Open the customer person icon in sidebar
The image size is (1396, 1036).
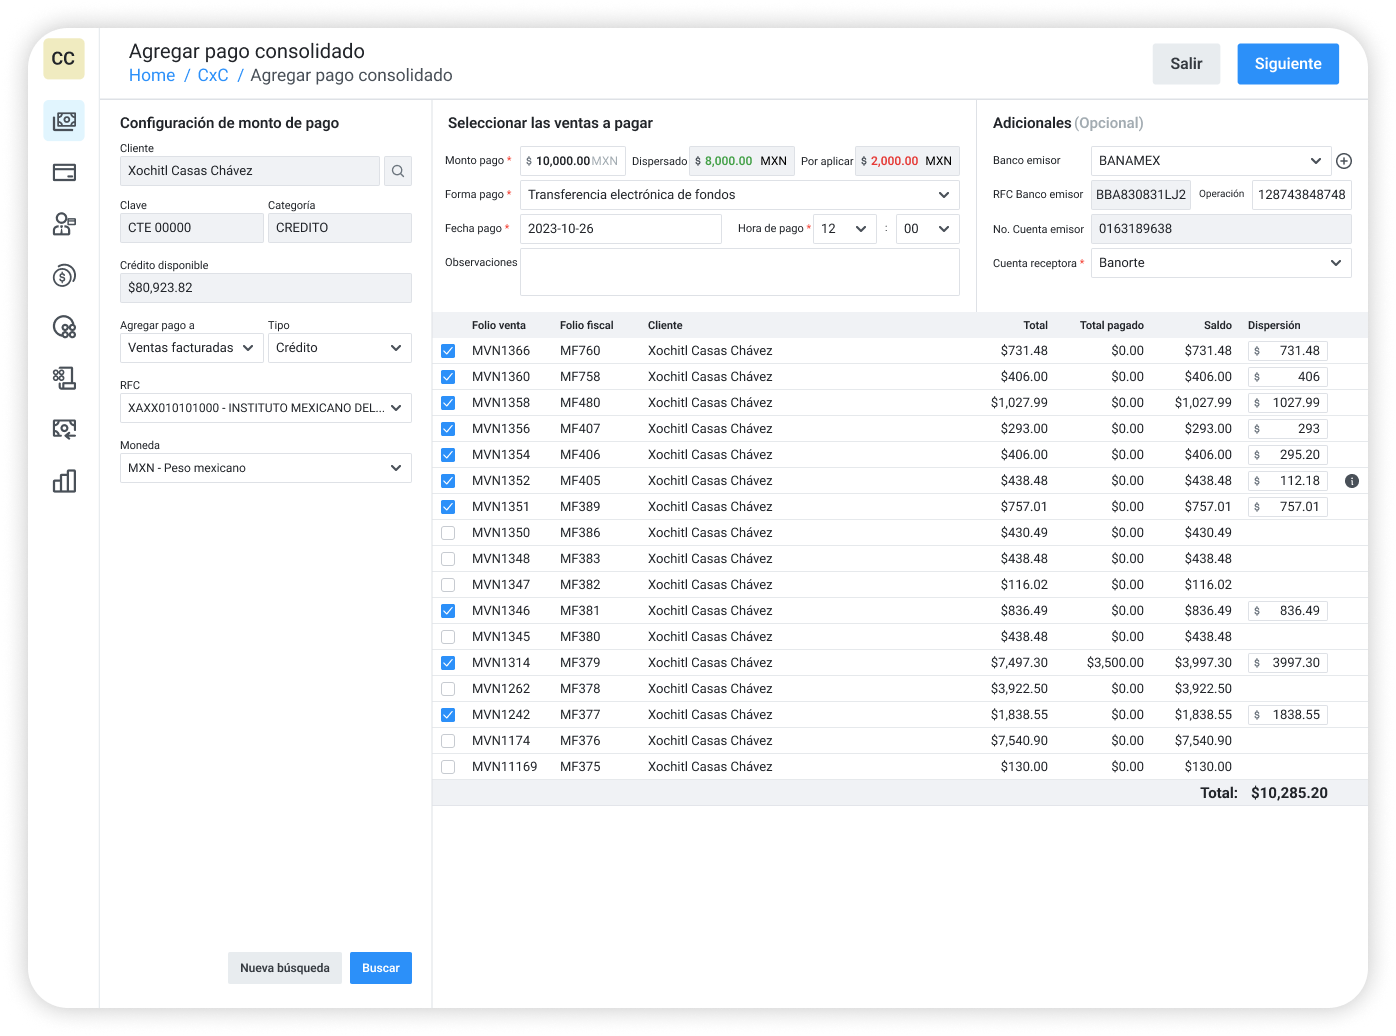(64, 224)
